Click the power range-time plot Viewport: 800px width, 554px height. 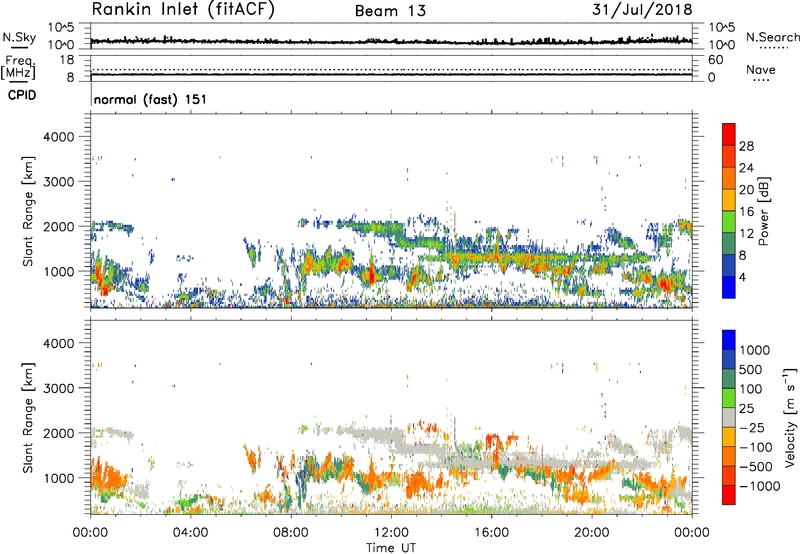pos(391,211)
